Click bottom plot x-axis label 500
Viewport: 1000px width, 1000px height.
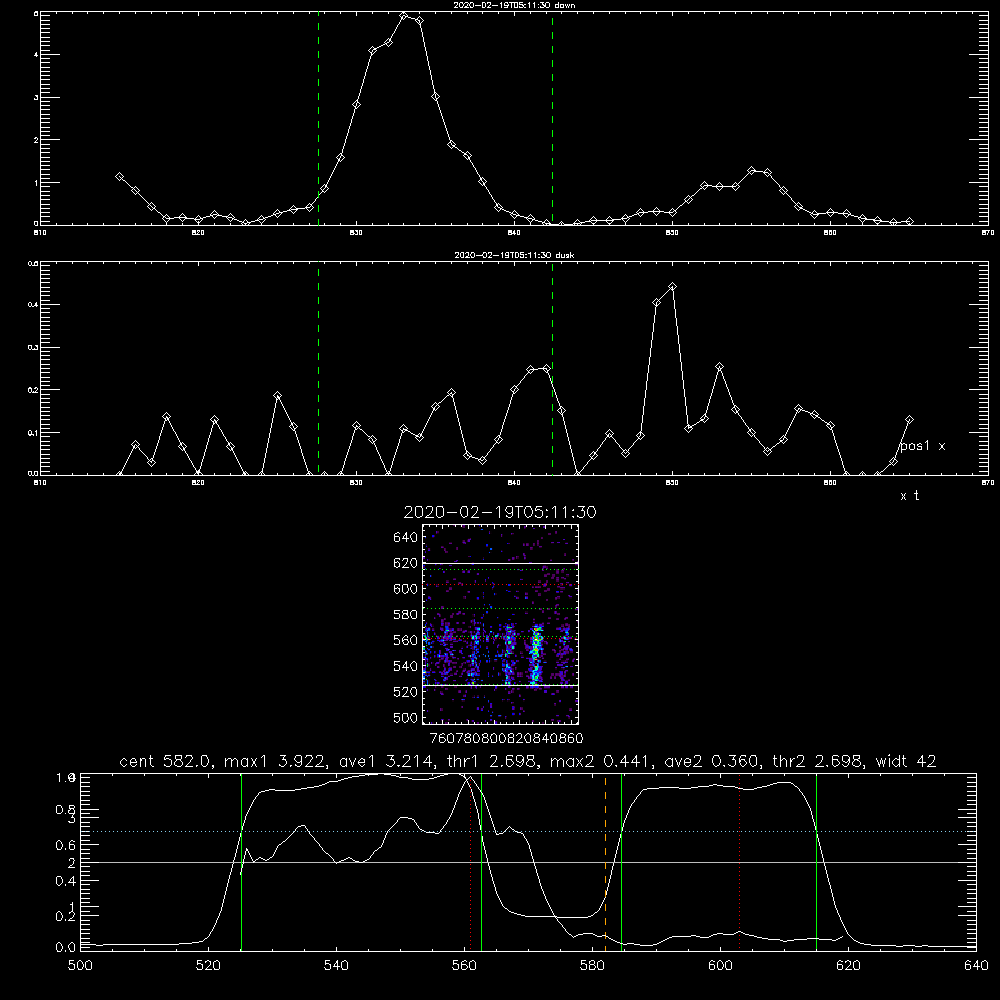(x=80, y=966)
